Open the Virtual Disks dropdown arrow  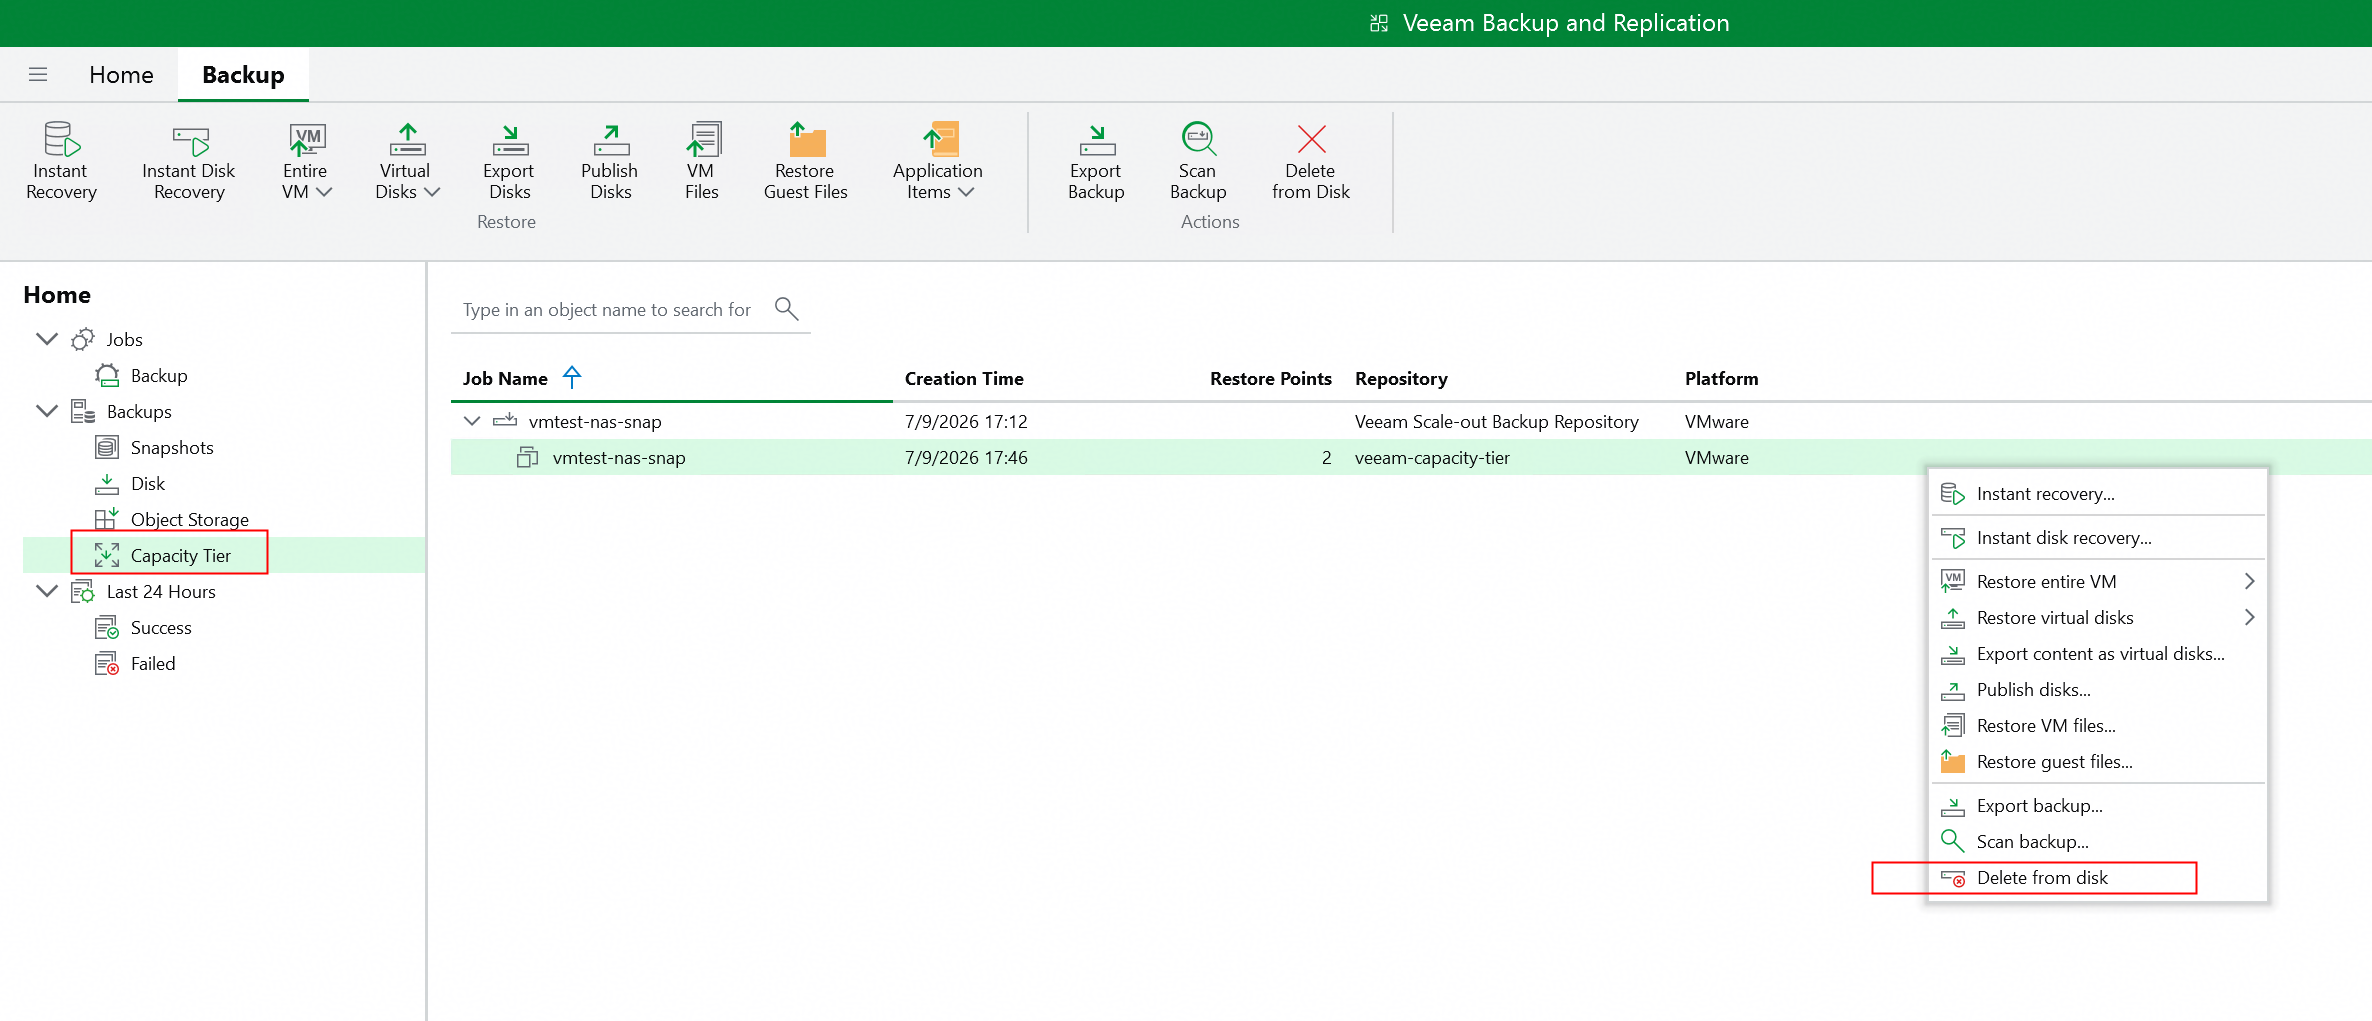(x=432, y=192)
